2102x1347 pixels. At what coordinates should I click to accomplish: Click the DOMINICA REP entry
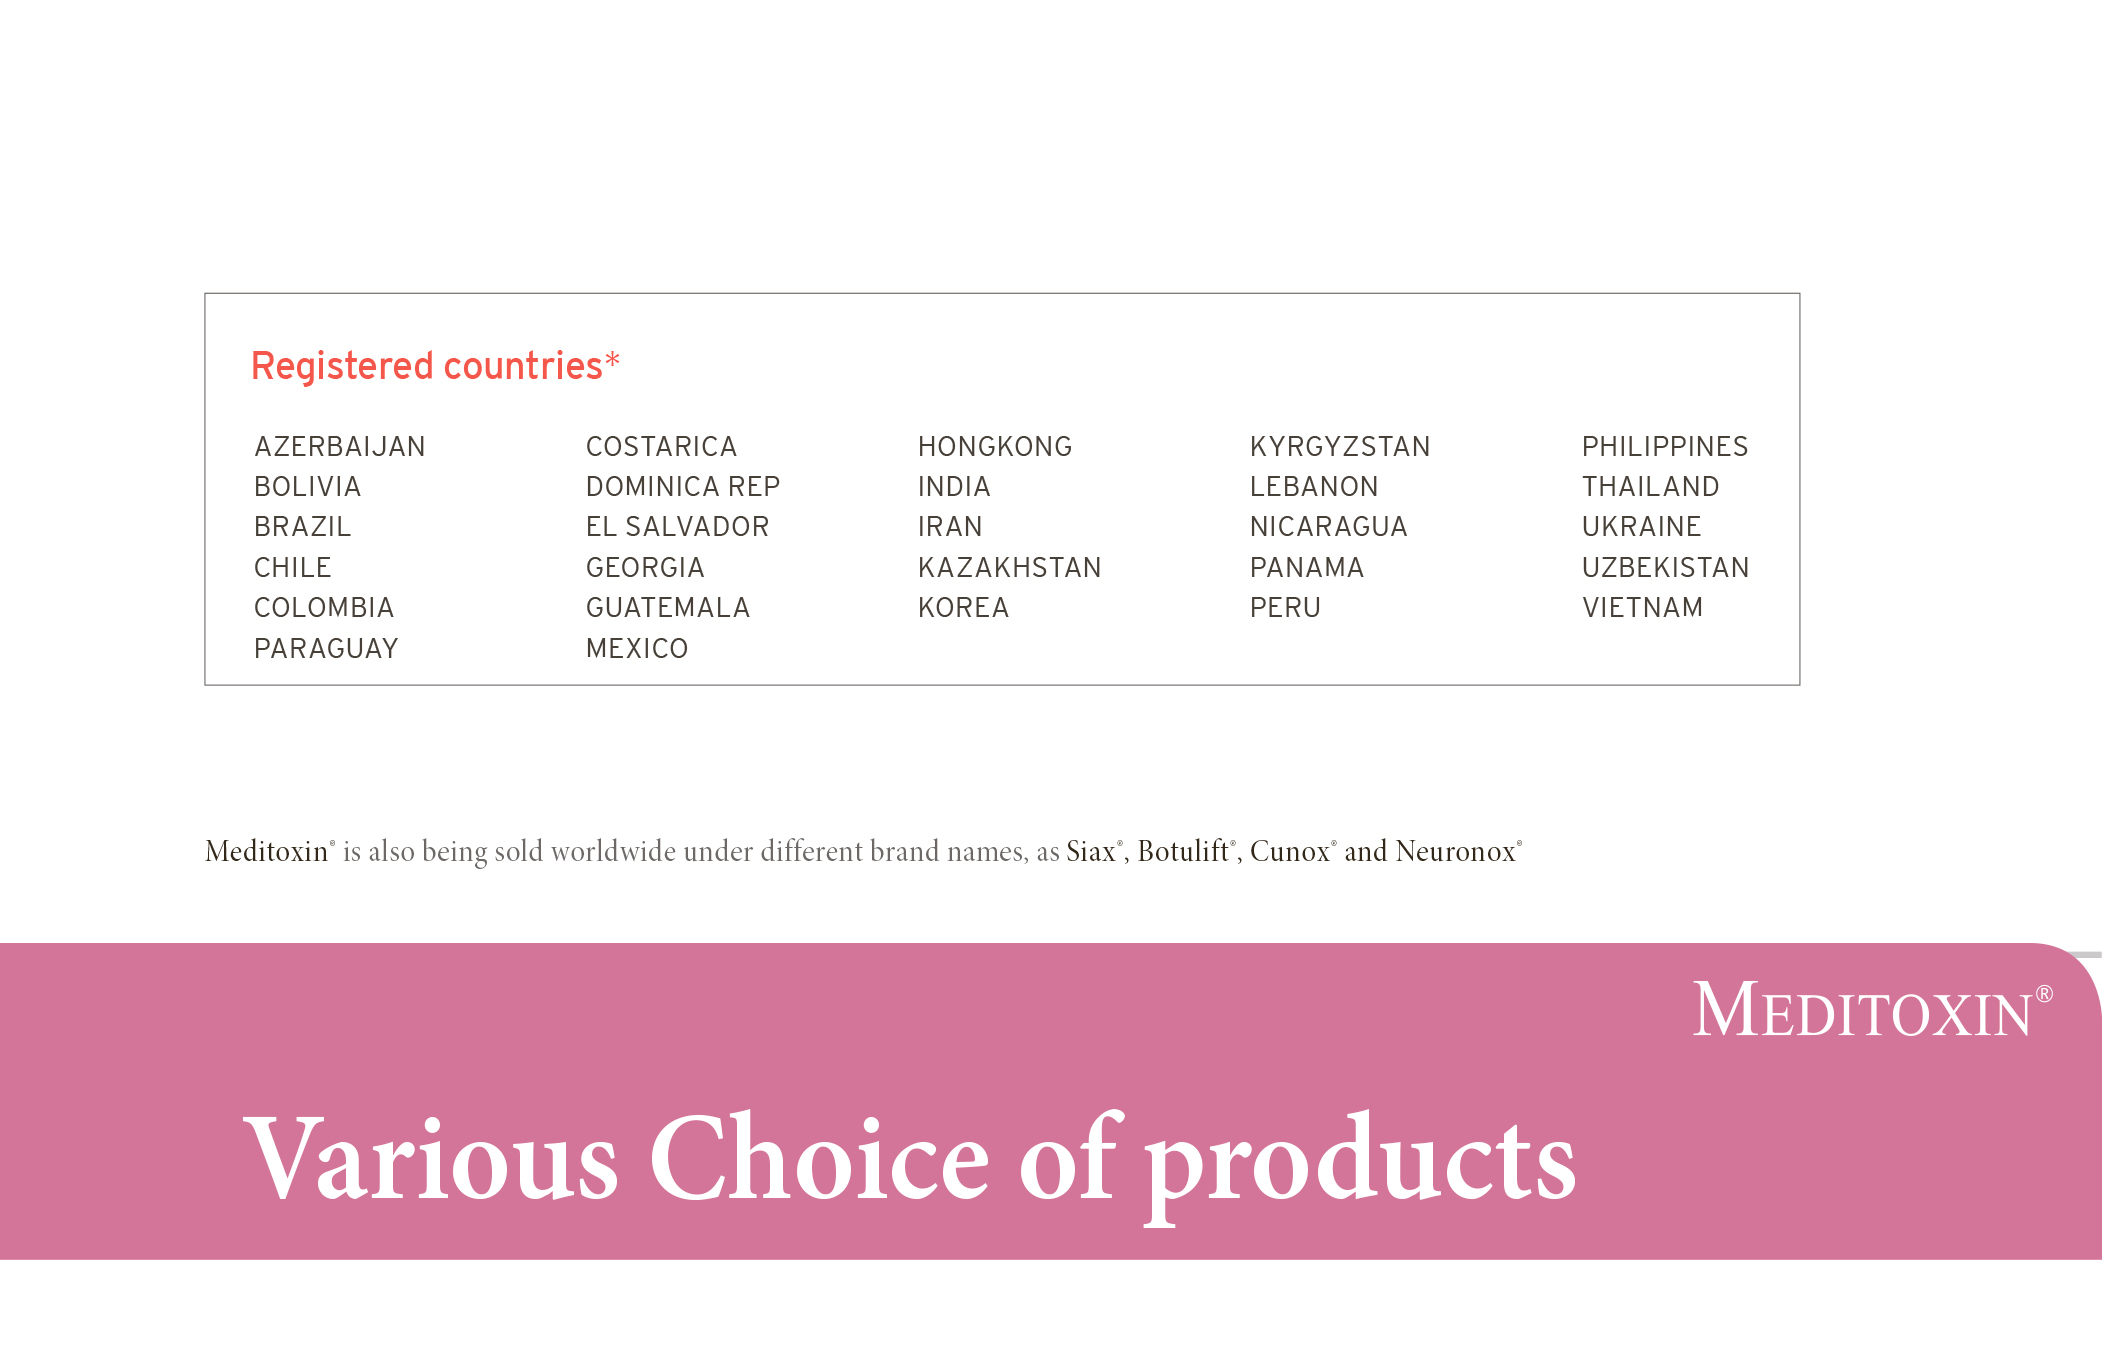tap(683, 486)
